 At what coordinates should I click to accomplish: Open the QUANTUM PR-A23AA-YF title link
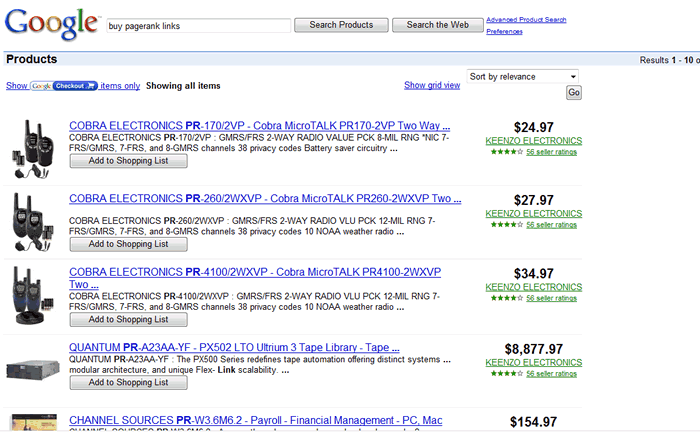[234, 347]
